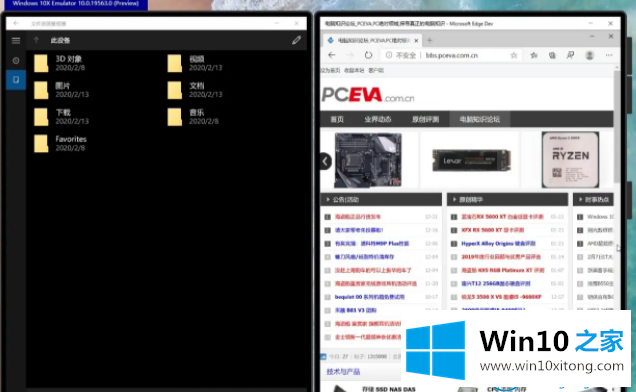Image resolution: width=636 pixels, height=392 pixels.
Task: Open the 下载 folder
Action: (x=61, y=117)
